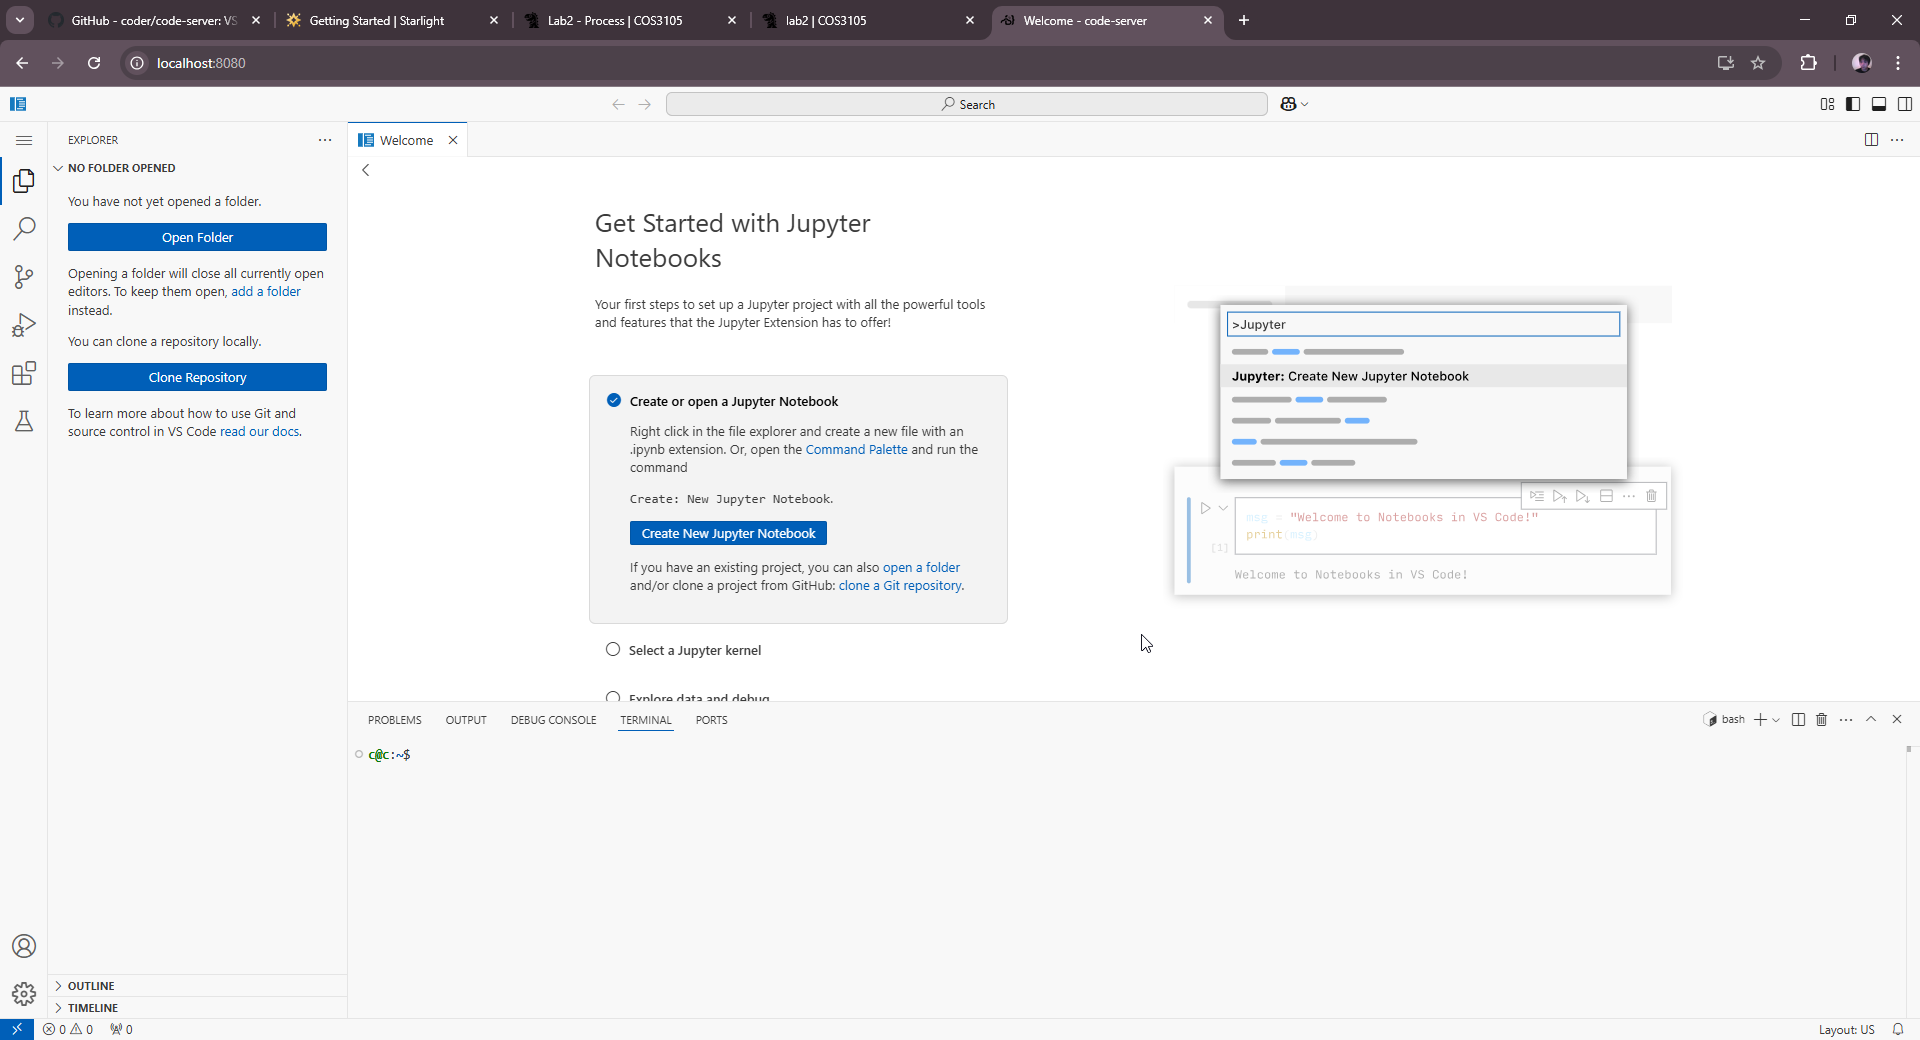The image size is (1920, 1040).
Task: Open the Extensions view
Action: 24,374
